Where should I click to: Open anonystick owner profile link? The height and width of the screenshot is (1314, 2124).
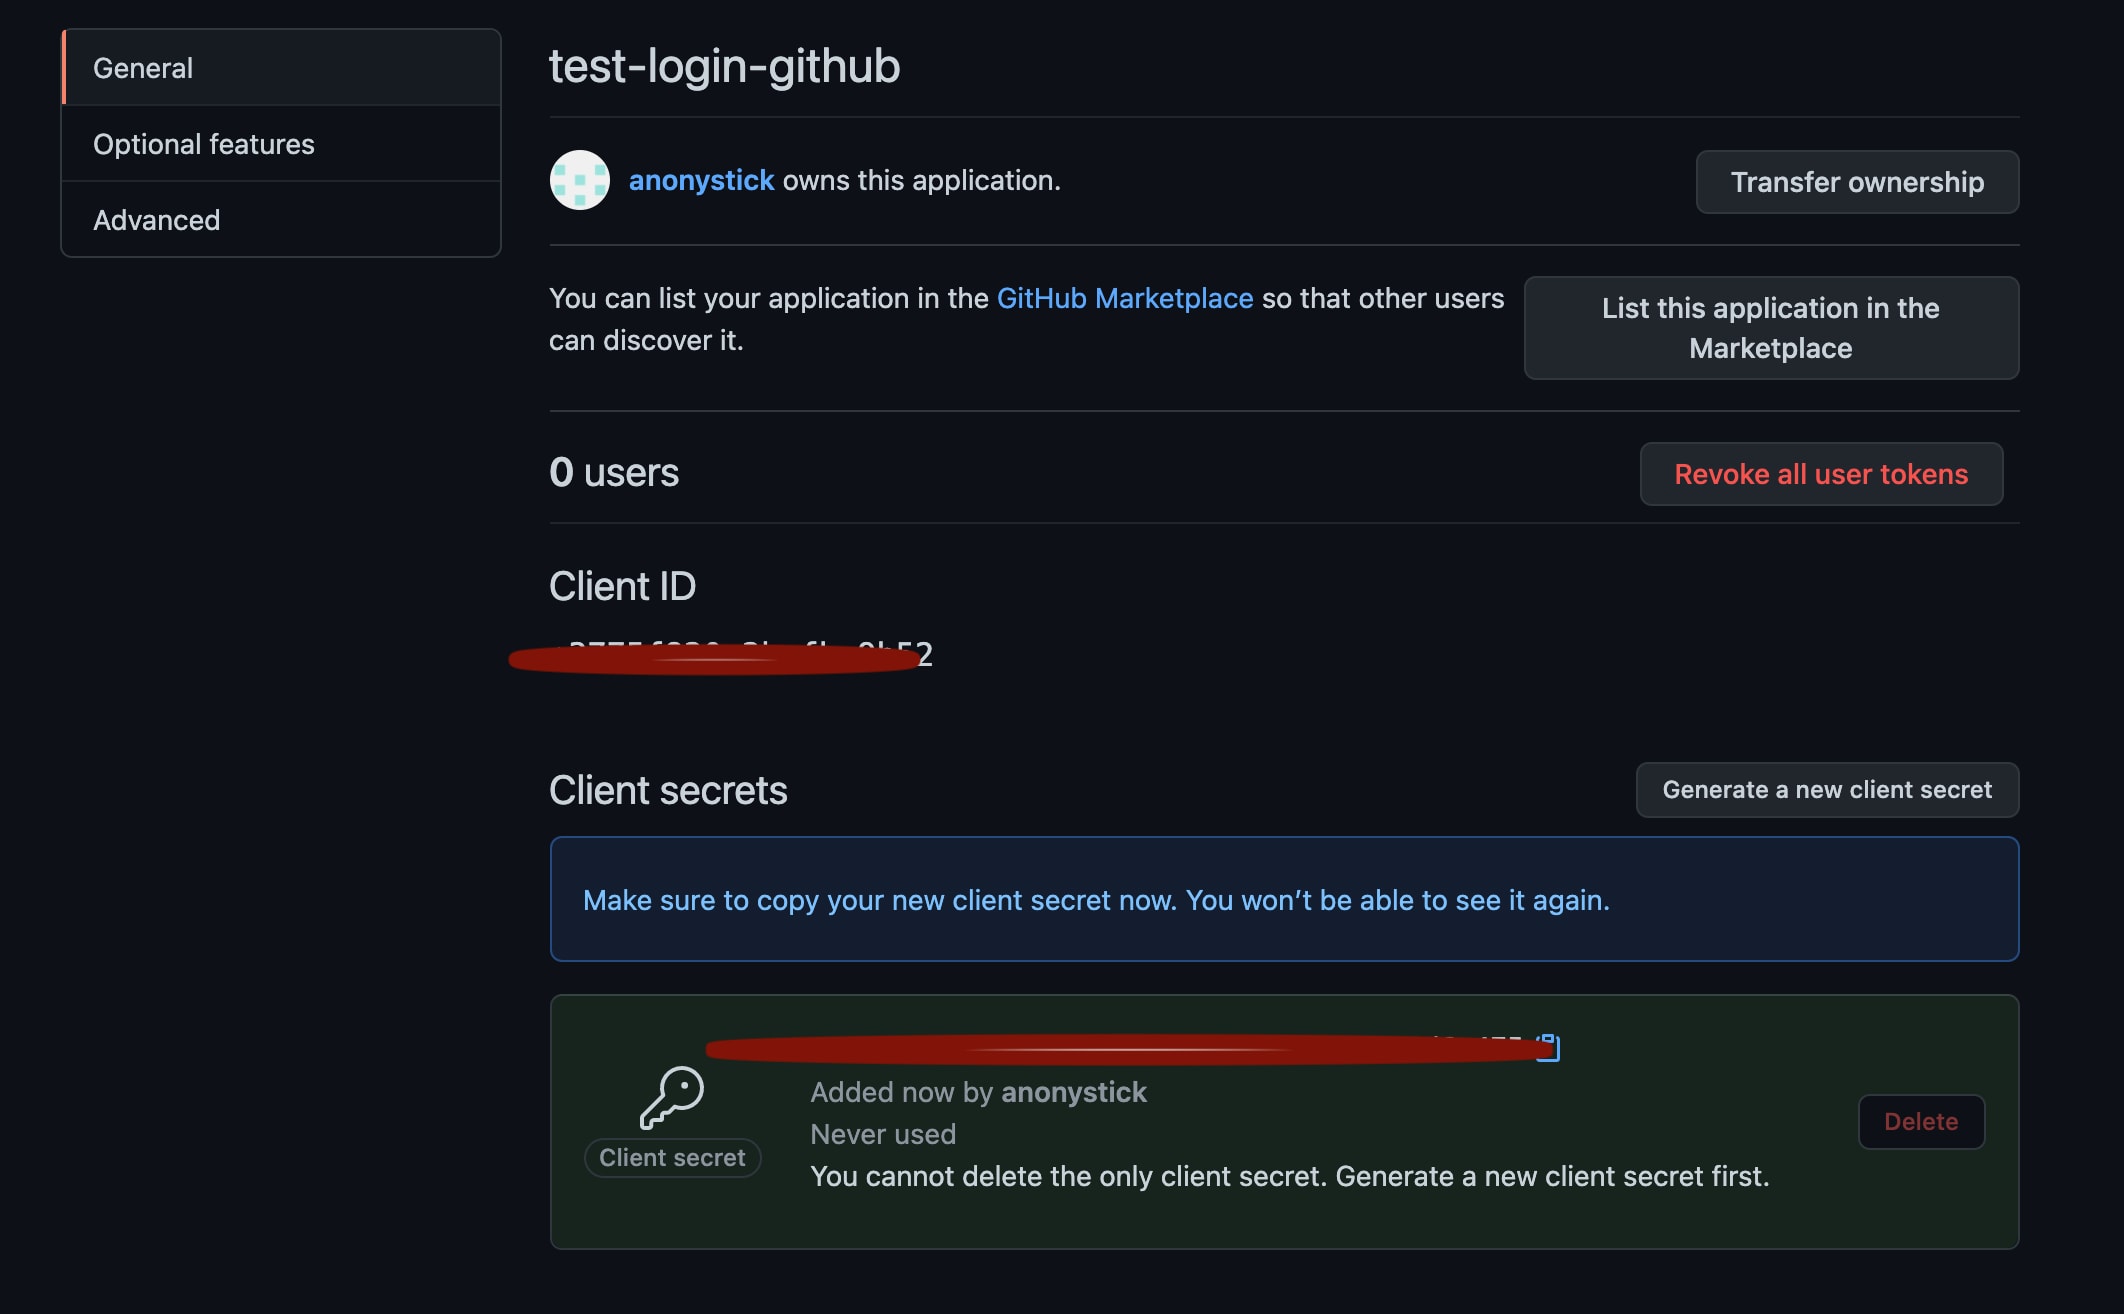tap(701, 180)
